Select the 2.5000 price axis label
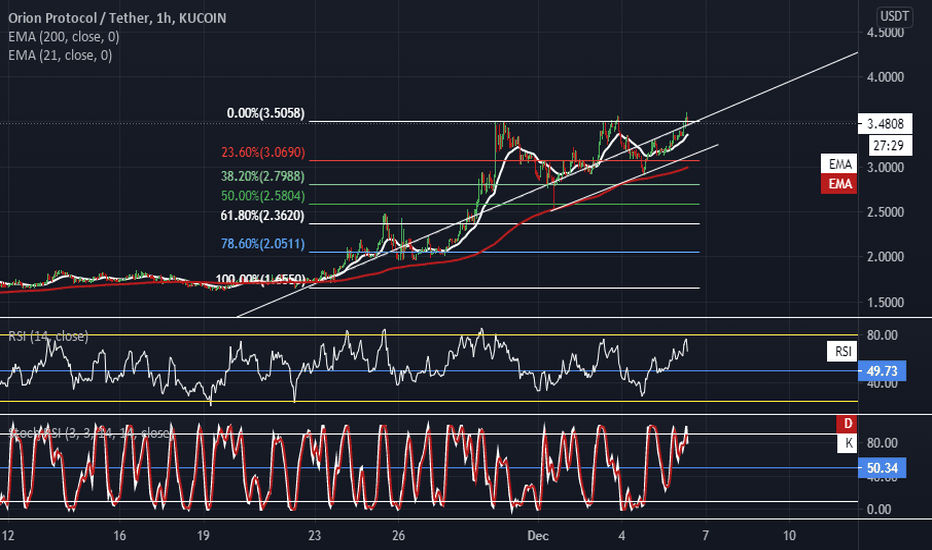The image size is (932, 550). pyautogui.click(x=885, y=212)
